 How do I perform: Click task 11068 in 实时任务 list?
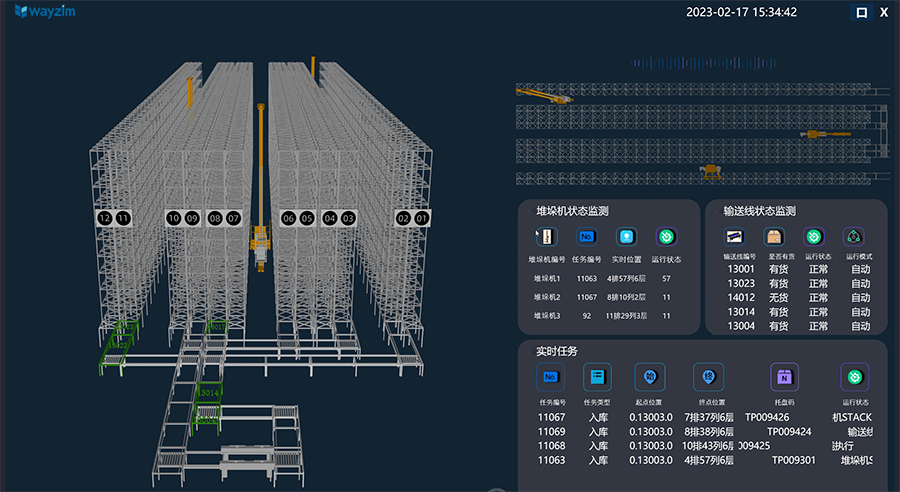point(551,446)
